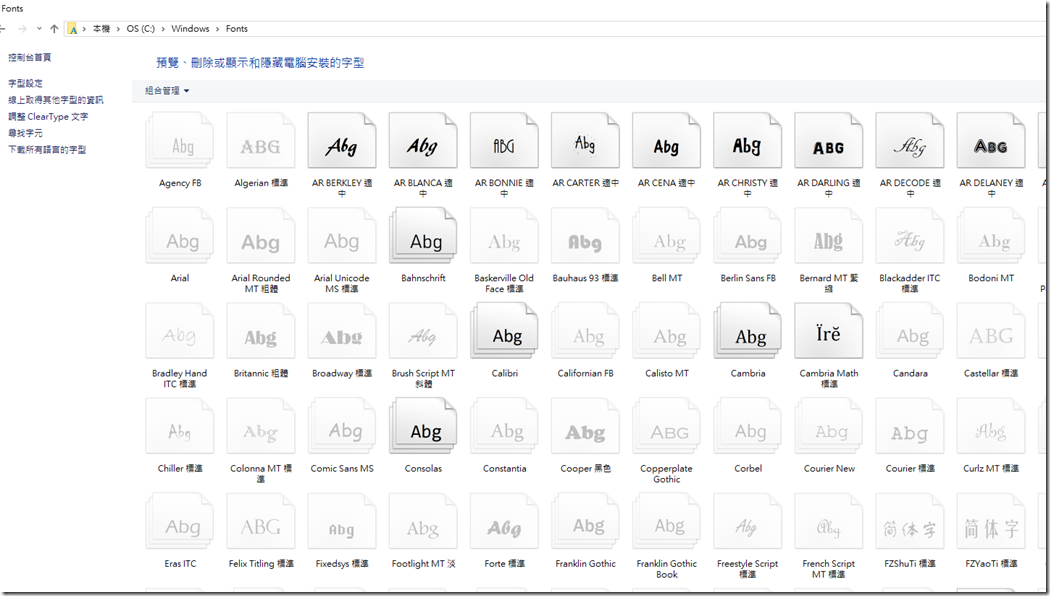
Task: Select the Calibri font family icon
Action: (x=504, y=331)
